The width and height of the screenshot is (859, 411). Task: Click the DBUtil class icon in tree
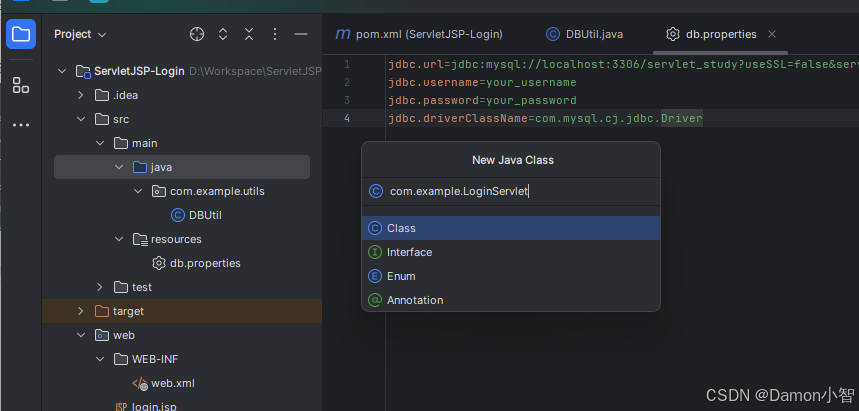pyautogui.click(x=177, y=215)
